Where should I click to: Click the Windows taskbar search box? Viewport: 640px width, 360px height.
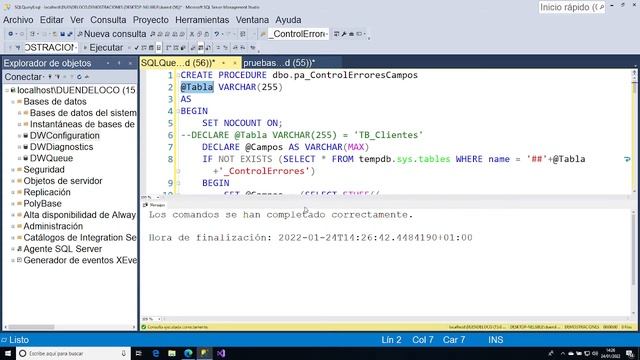tap(73, 353)
